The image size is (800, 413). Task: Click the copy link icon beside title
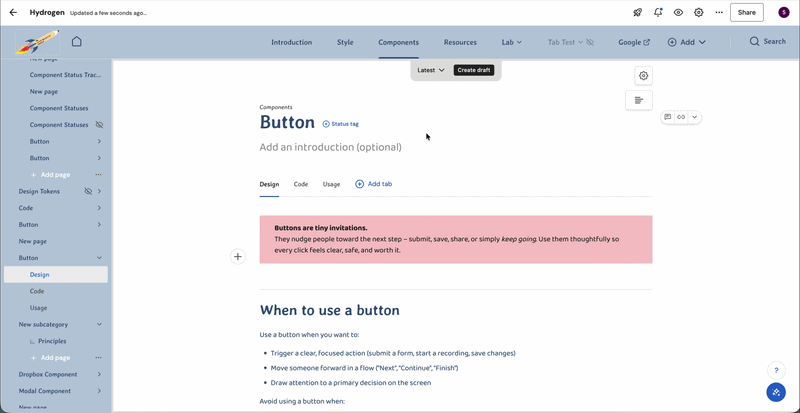click(681, 117)
